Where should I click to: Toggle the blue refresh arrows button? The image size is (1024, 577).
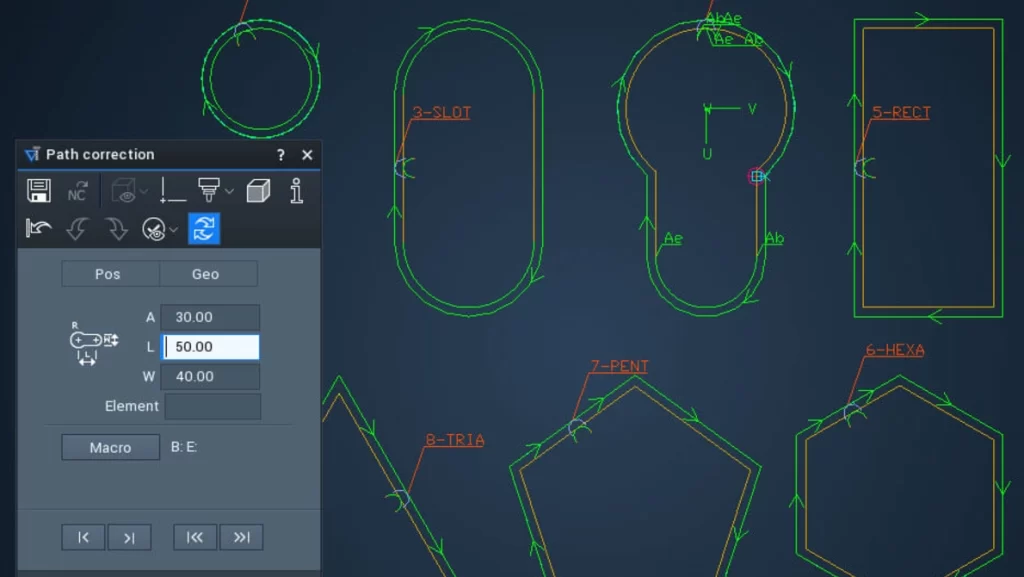pos(204,229)
